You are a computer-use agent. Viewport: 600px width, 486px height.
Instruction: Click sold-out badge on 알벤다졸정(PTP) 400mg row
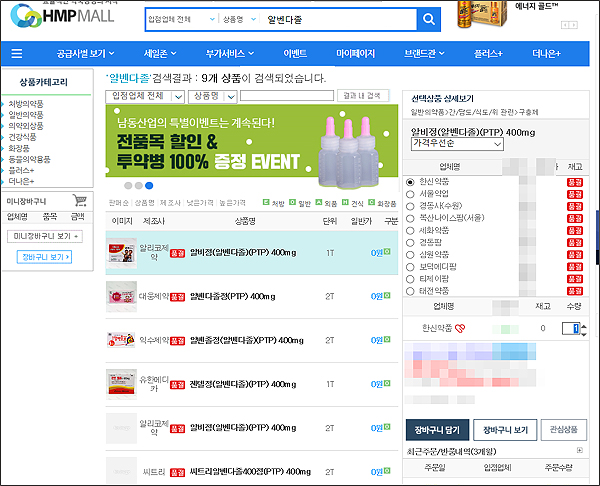point(178,297)
